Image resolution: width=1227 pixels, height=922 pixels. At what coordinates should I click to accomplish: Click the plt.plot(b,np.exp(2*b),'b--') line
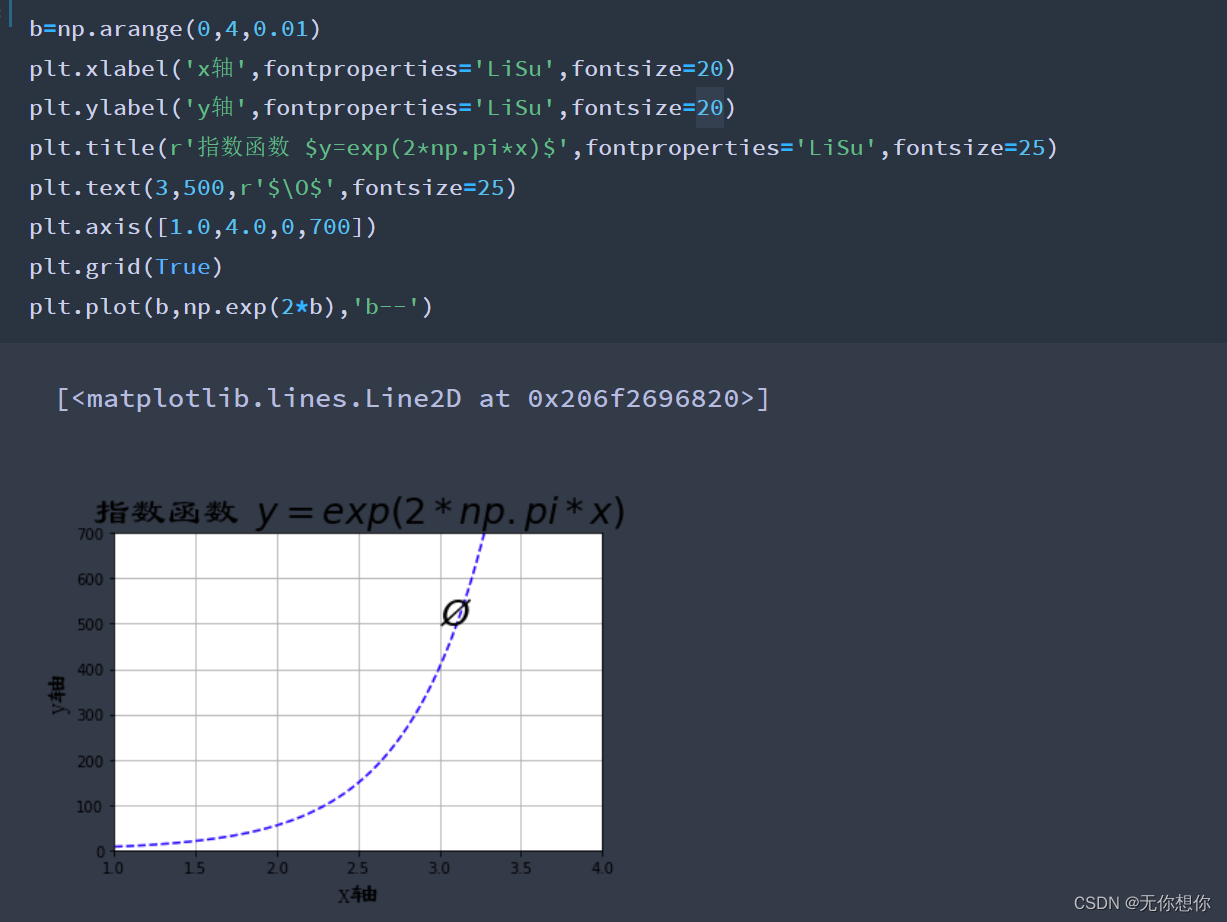(231, 306)
